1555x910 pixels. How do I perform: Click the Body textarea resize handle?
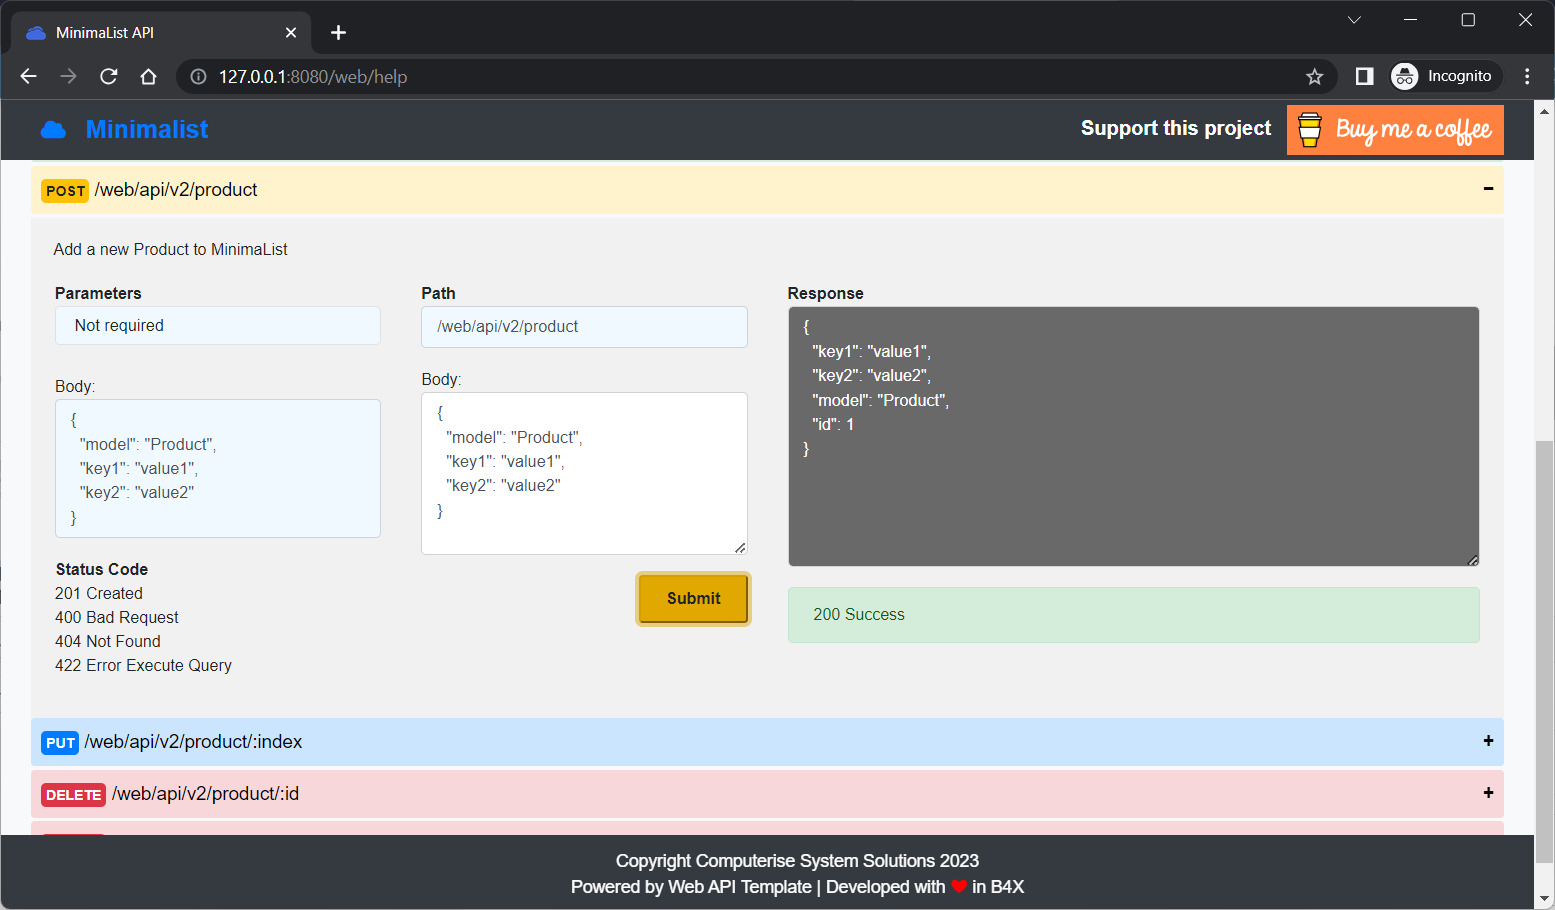click(x=740, y=547)
